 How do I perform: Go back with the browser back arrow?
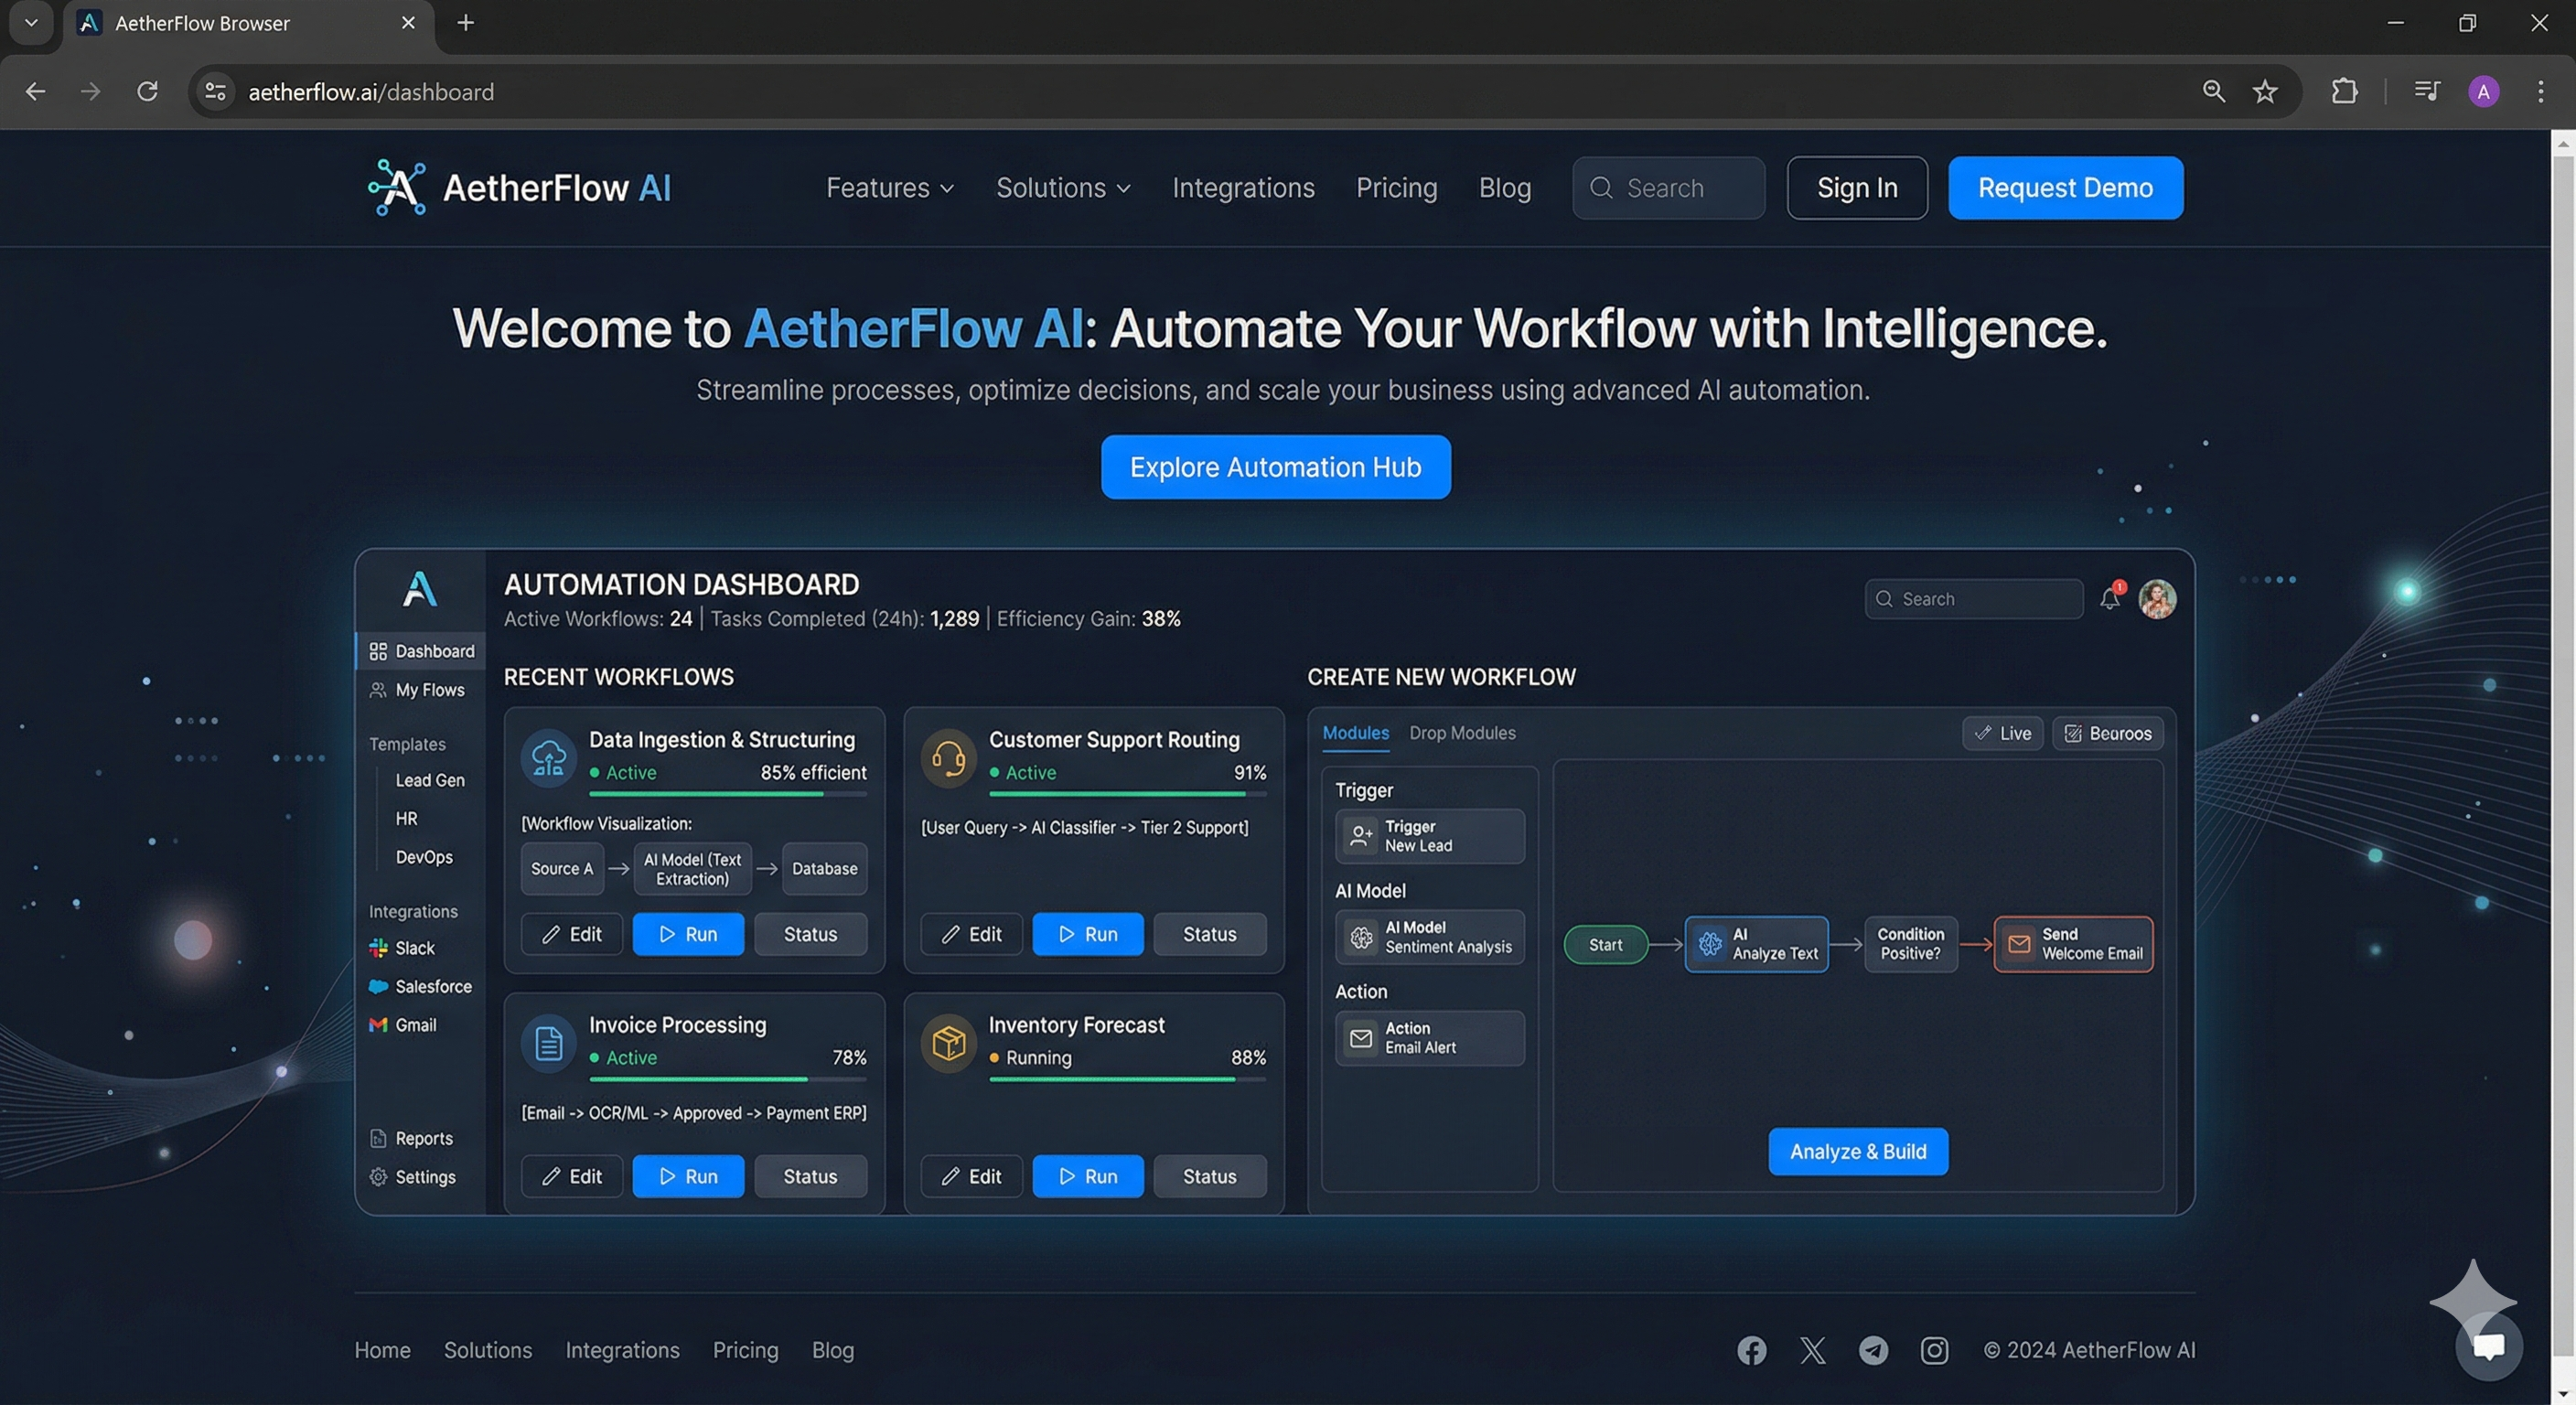[35, 91]
